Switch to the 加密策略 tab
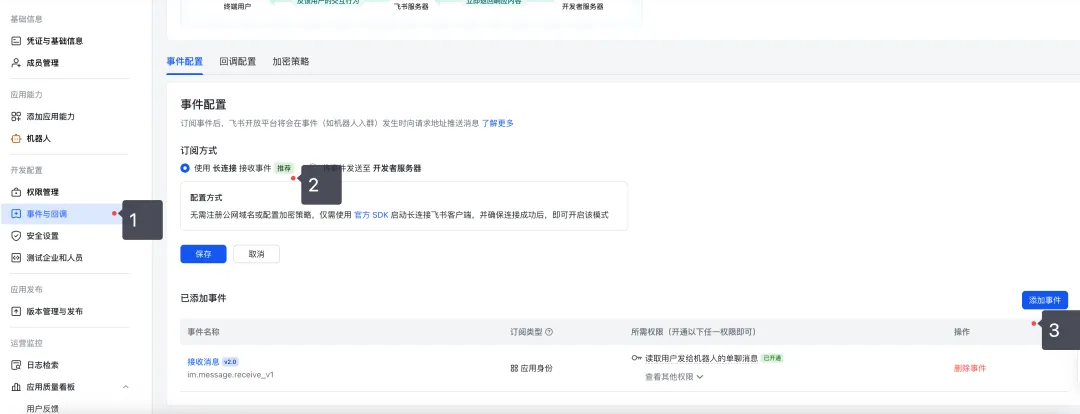Viewport: 1080px width, 414px height. [291, 61]
